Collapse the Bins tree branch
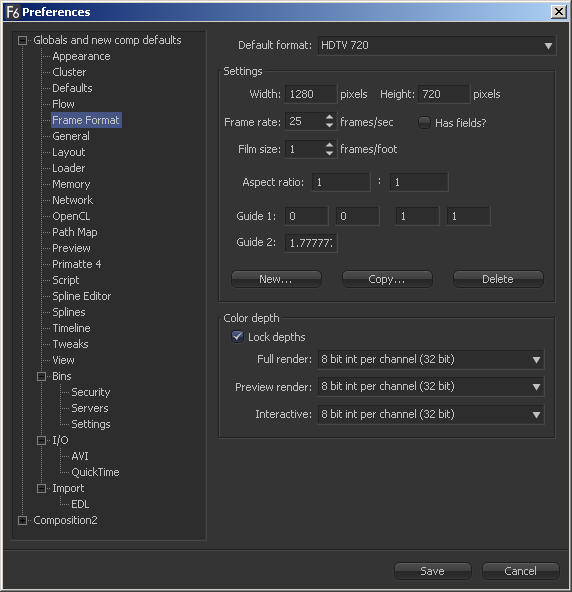The image size is (572, 592). click(42, 376)
